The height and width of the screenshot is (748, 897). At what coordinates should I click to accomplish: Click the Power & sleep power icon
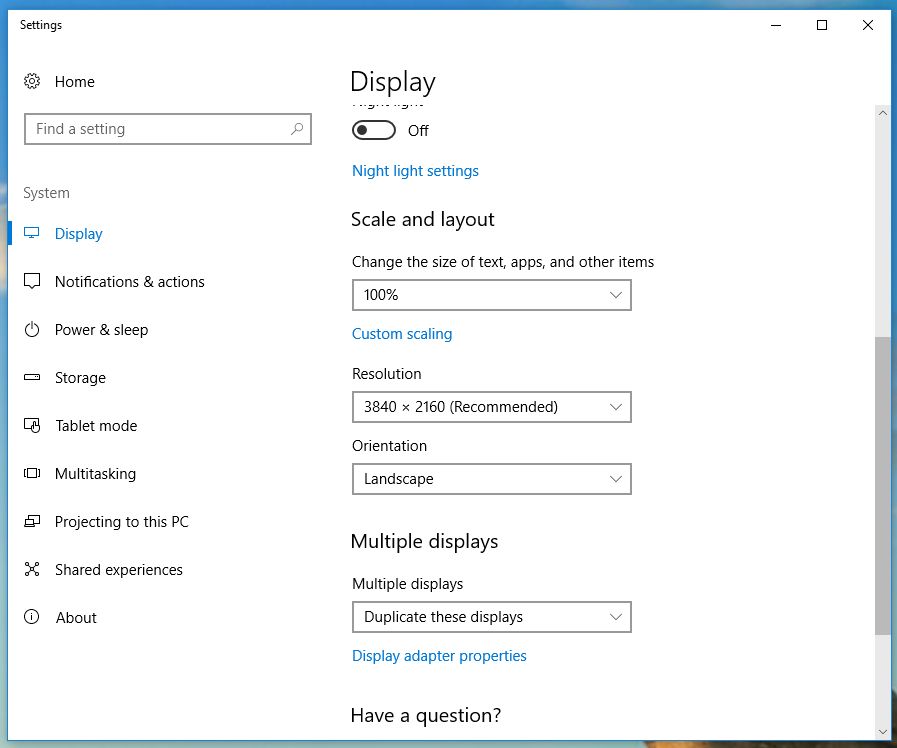click(31, 329)
